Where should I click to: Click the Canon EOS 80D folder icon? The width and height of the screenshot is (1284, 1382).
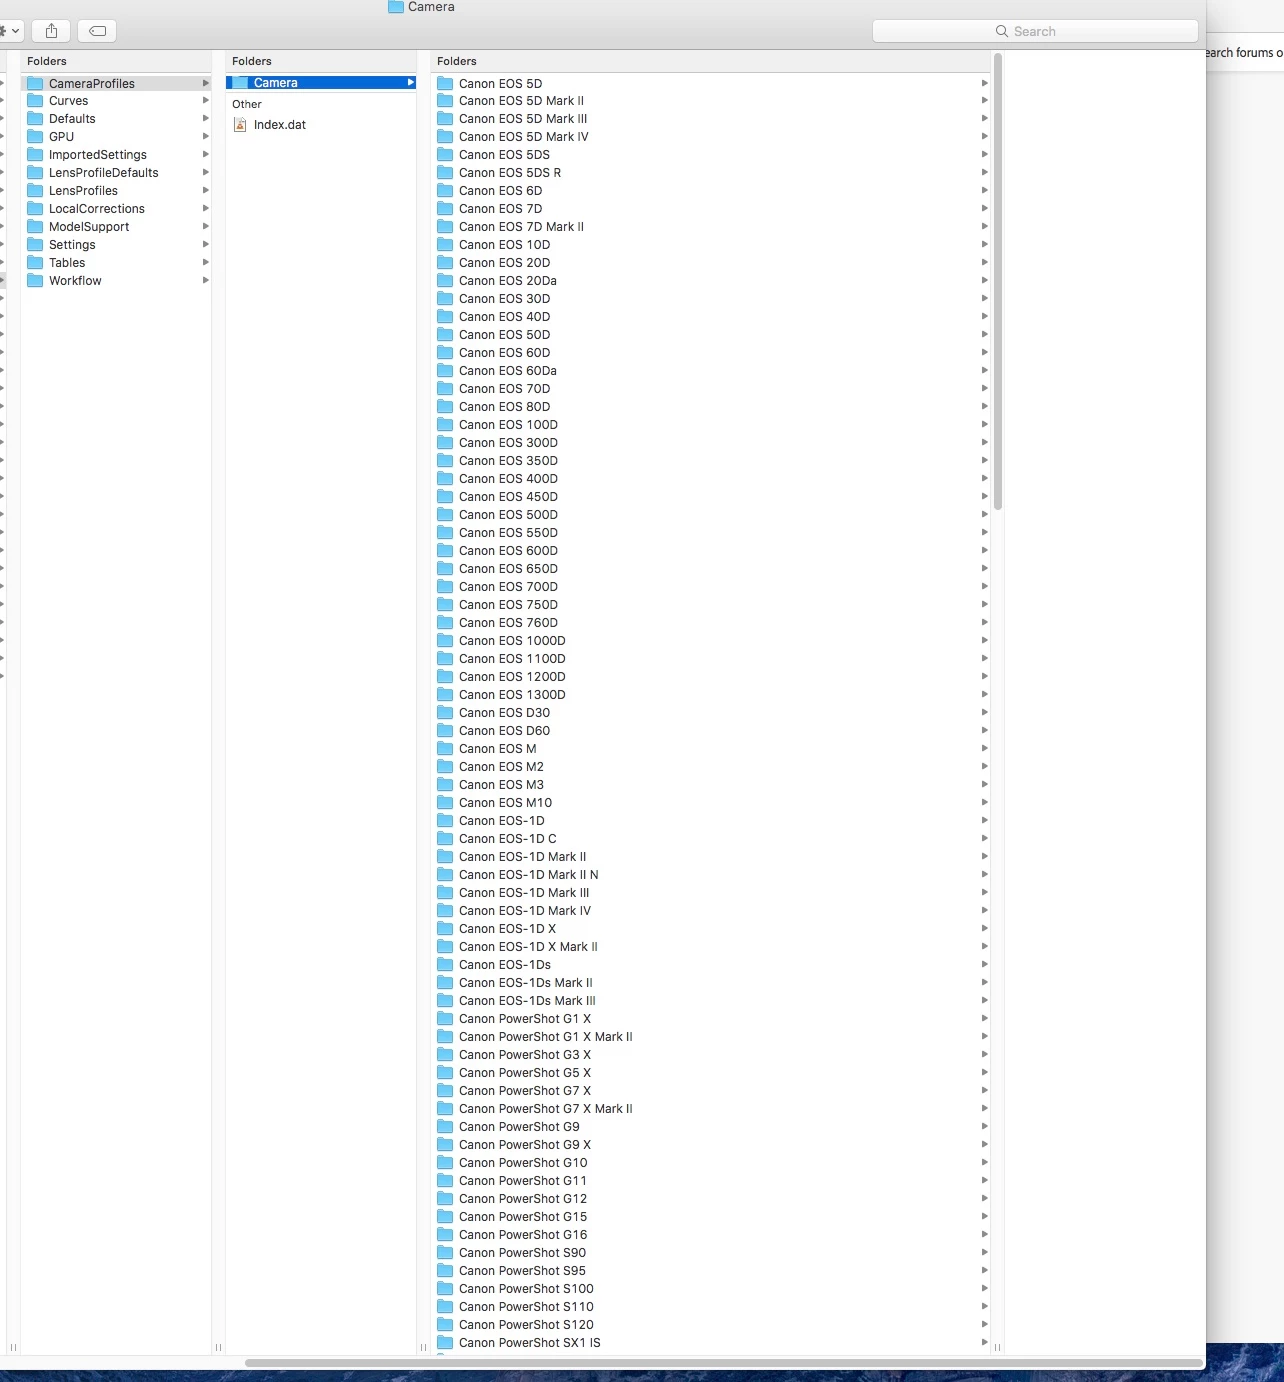tap(445, 406)
